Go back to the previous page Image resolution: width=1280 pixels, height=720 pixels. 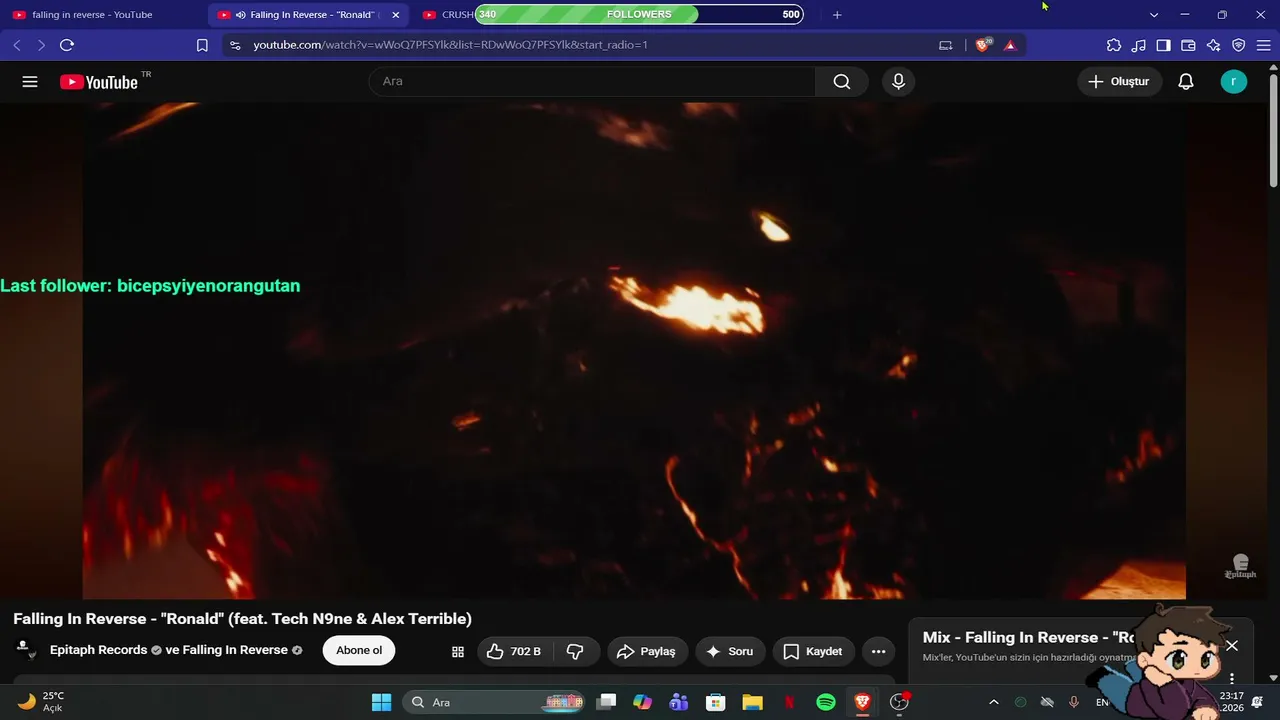pyautogui.click(x=17, y=45)
